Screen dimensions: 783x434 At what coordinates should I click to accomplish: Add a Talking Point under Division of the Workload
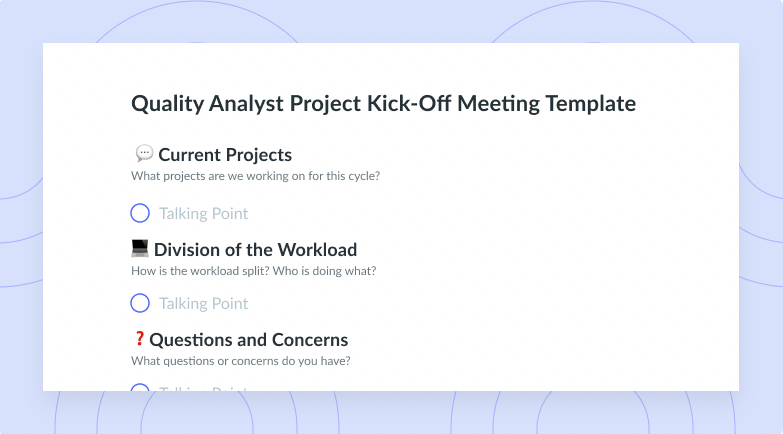click(x=203, y=304)
